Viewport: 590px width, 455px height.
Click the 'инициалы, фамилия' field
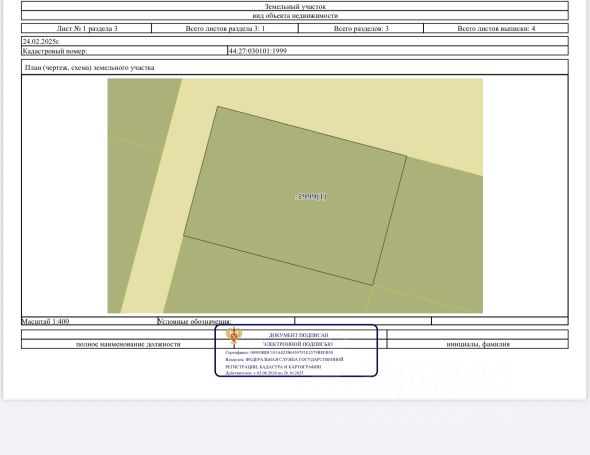click(x=478, y=344)
